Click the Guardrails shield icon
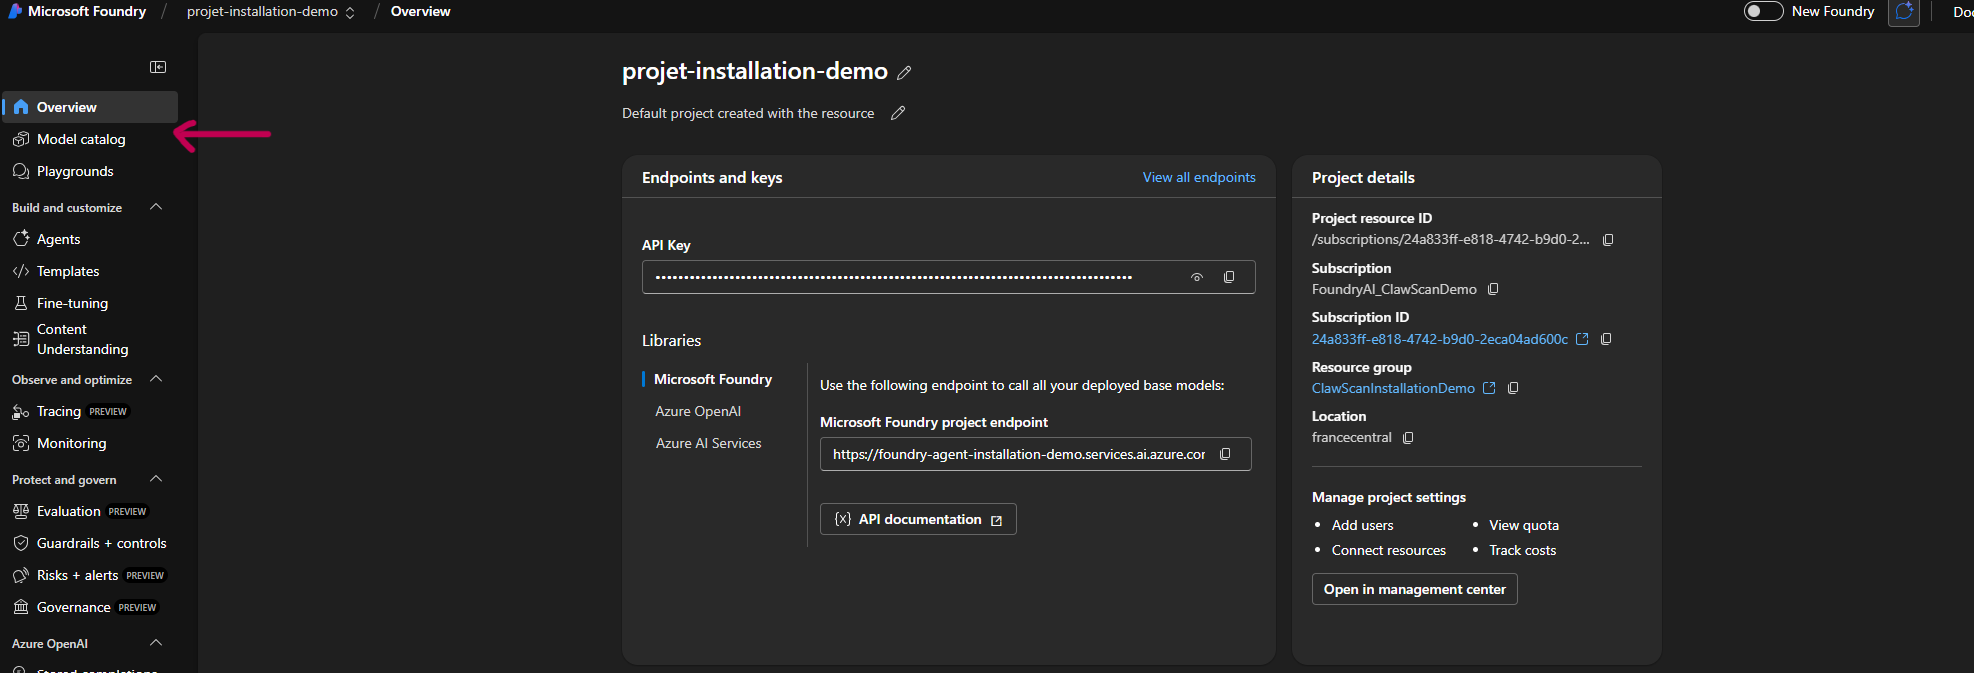Viewport: 1974px width, 673px height. pyautogui.click(x=21, y=543)
